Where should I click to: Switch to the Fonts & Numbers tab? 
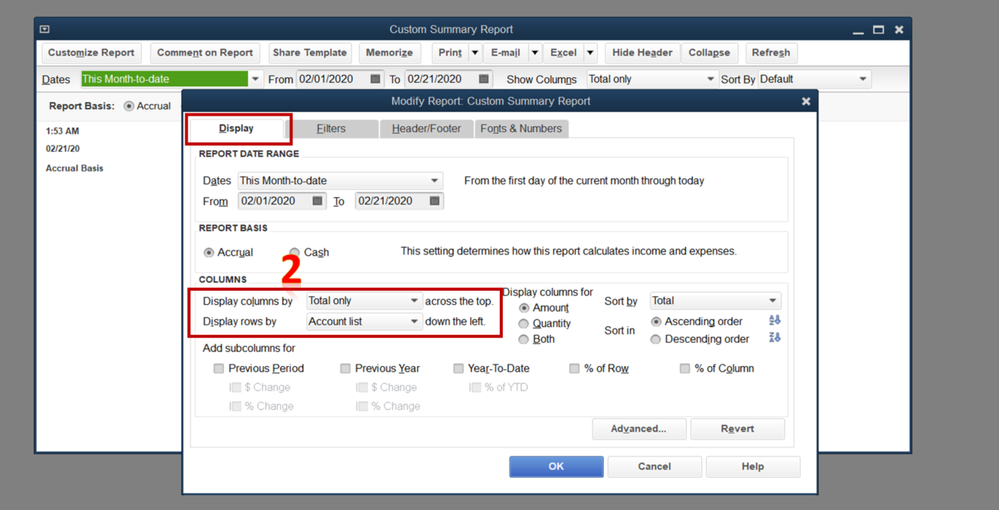point(521,129)
